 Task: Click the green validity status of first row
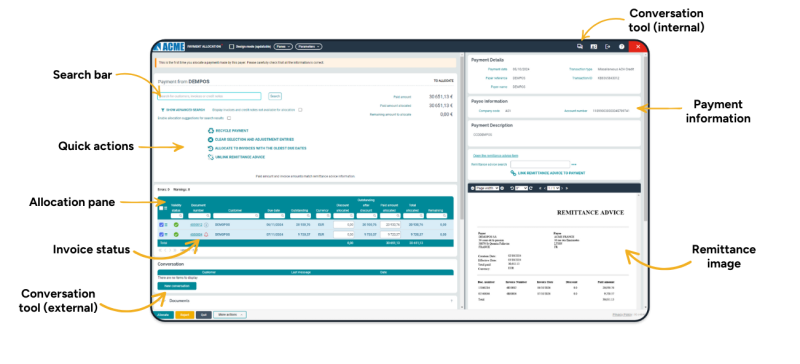pos(176,225)
